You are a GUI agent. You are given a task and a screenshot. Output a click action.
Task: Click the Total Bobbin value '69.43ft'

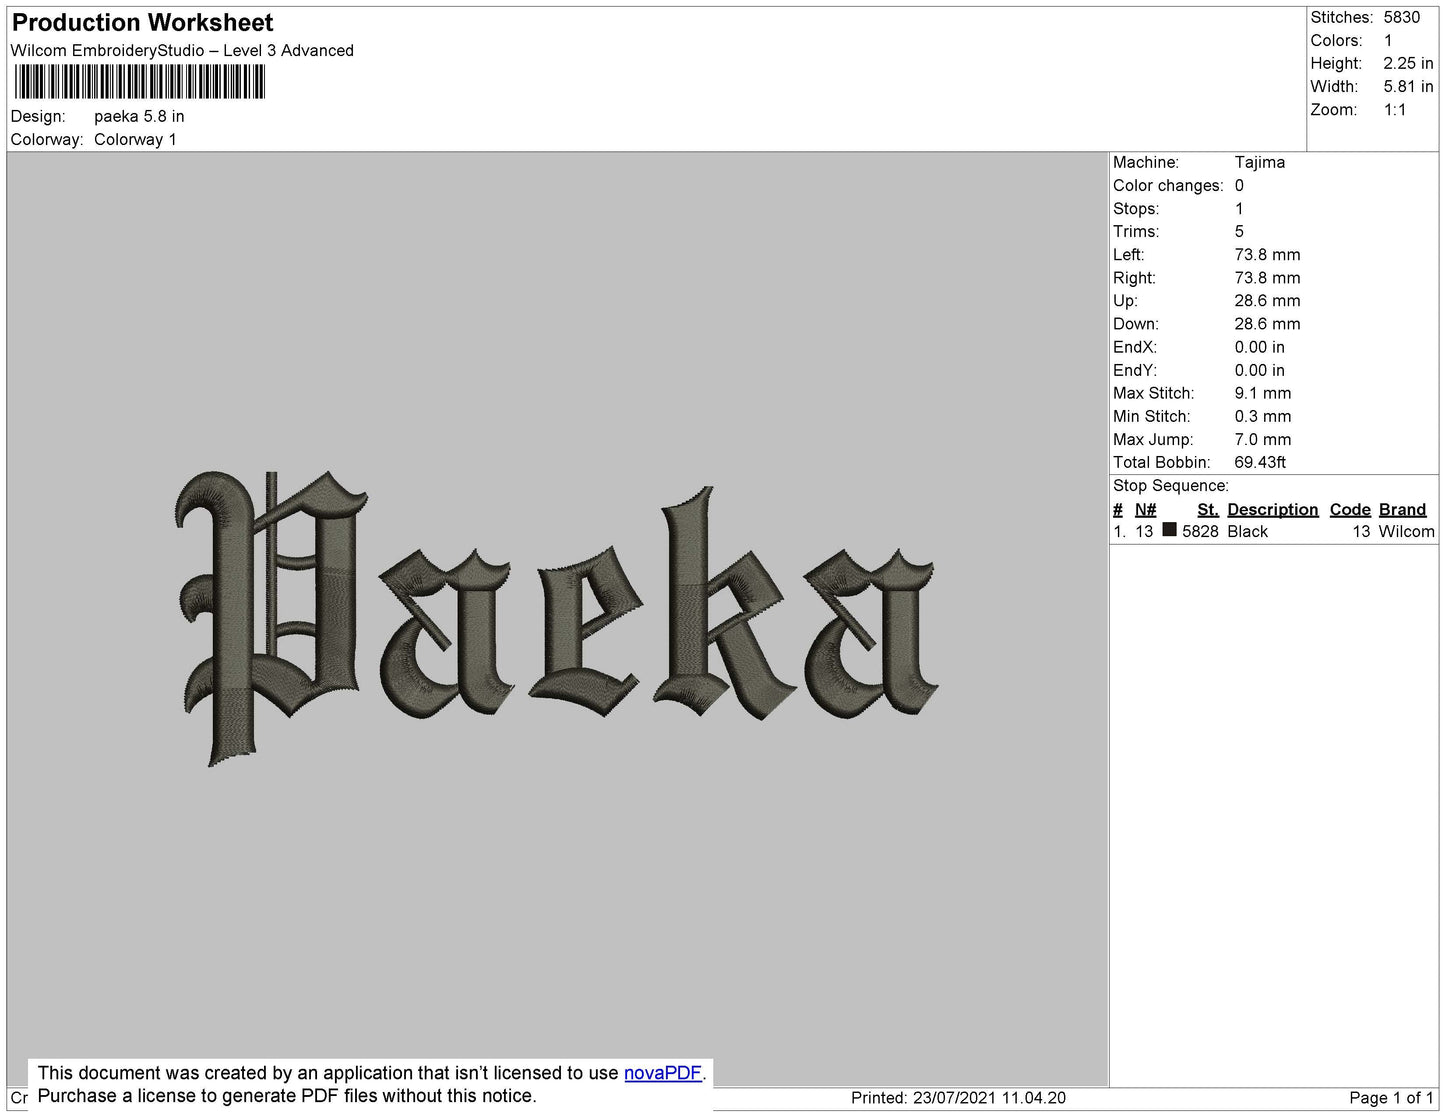click(1260, 463)
